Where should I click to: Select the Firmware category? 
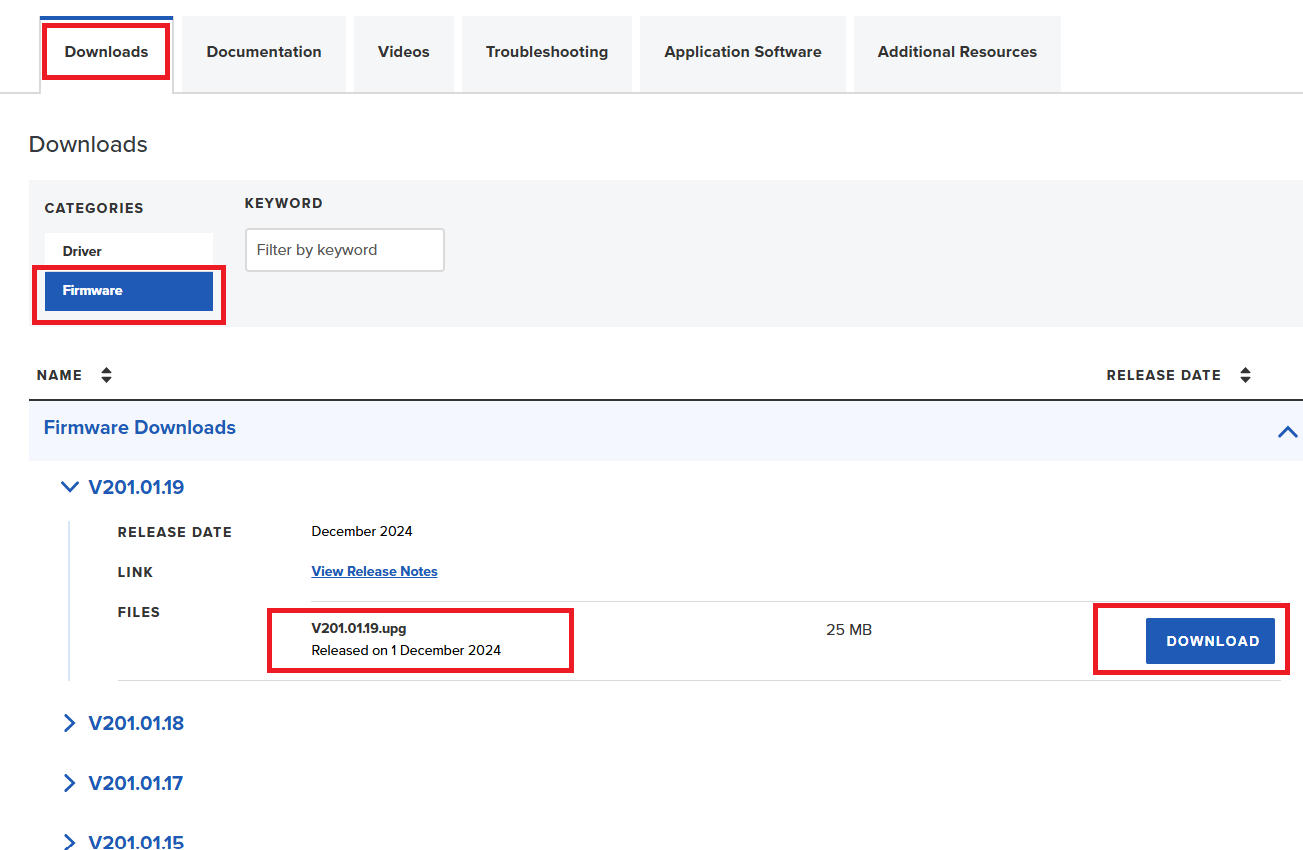coord(129,291)
